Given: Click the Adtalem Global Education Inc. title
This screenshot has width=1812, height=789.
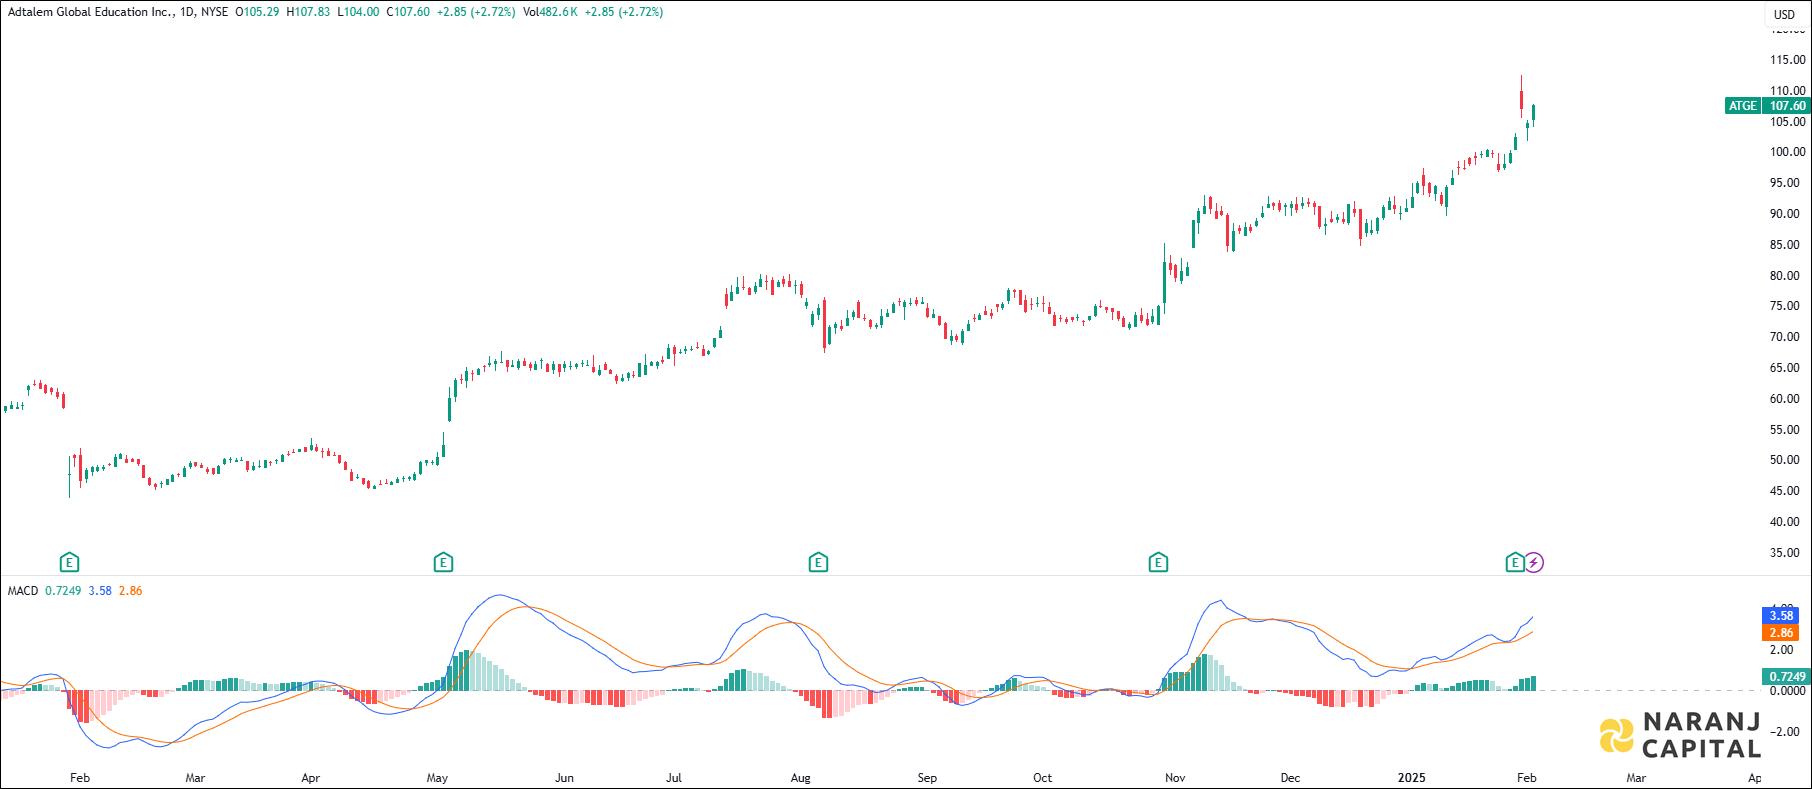Looking at the screenshot, I should (x=90, y=12).
